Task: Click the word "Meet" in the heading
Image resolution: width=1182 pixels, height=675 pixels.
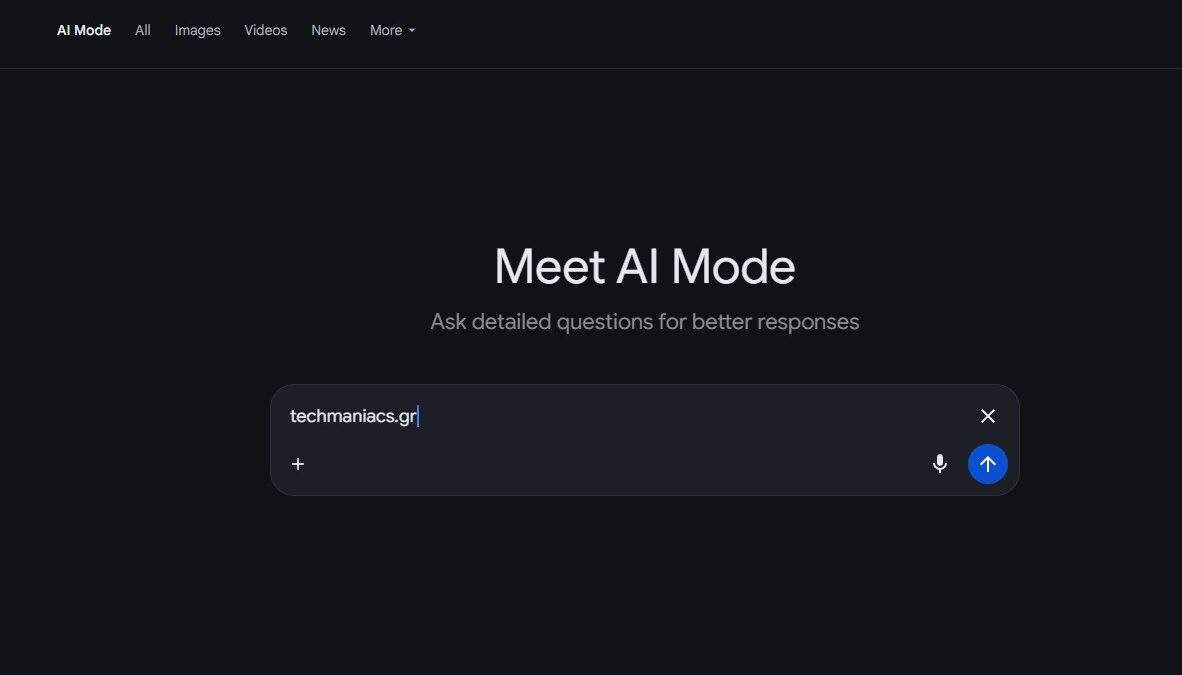Action: (x=549, y=267)
